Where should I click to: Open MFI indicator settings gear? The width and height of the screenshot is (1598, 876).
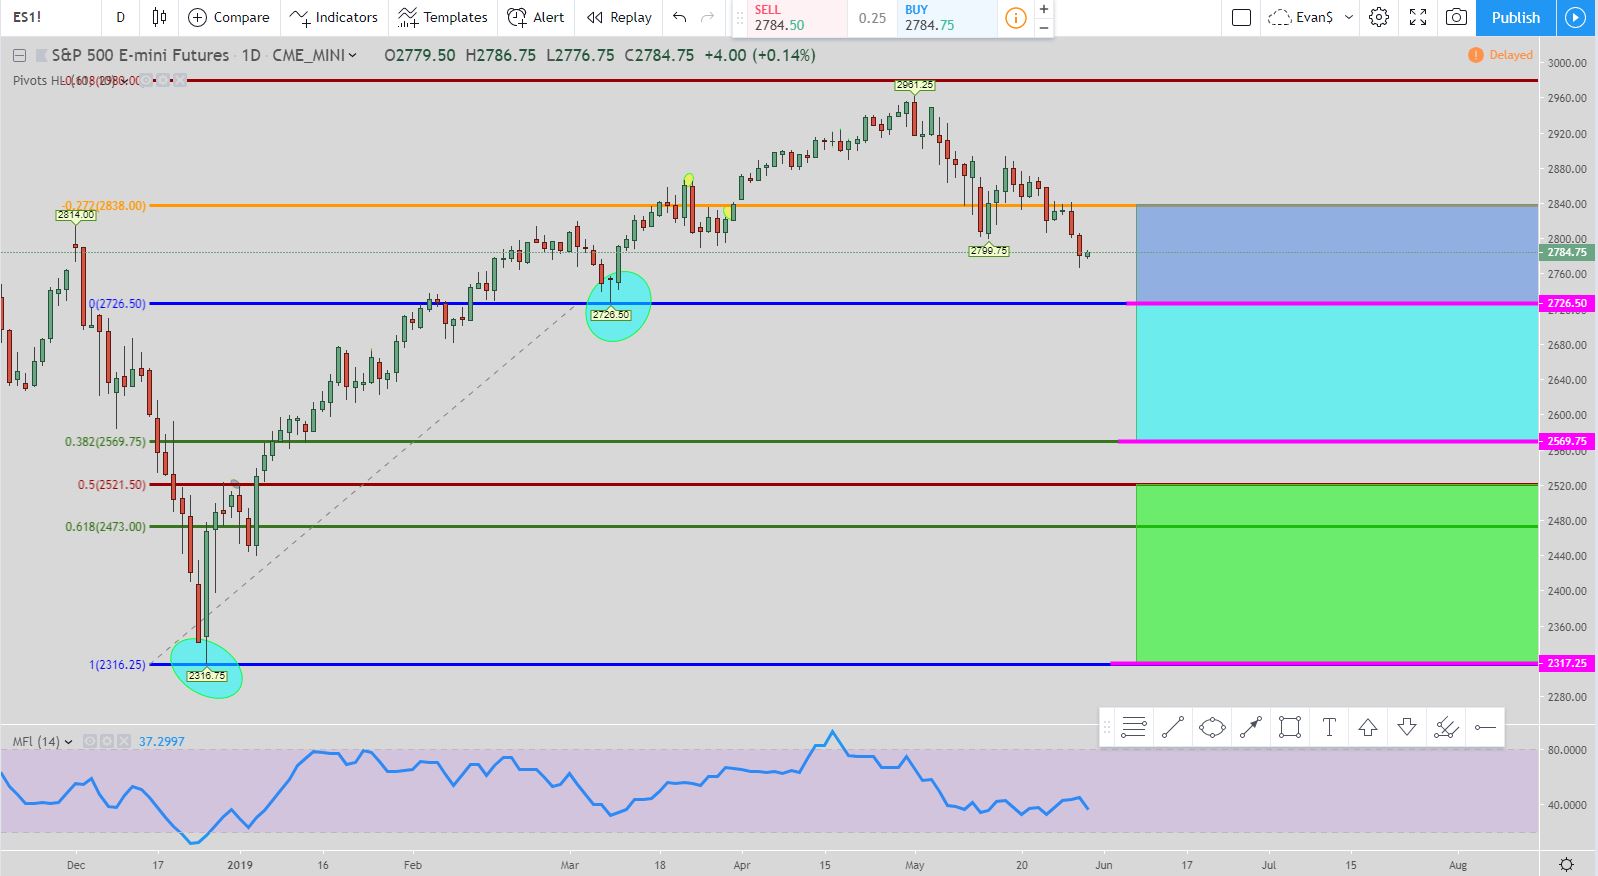point(107,742)
